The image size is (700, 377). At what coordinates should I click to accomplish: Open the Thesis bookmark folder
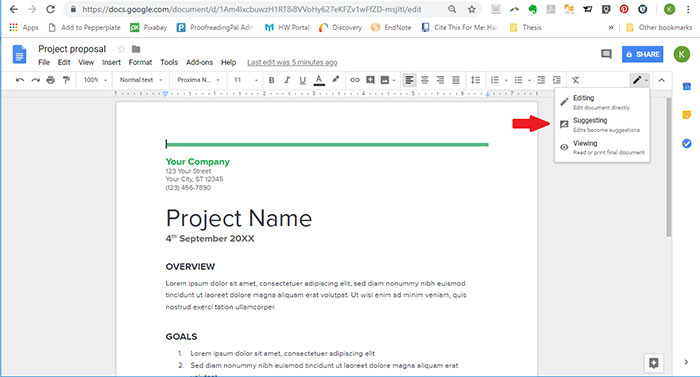point(526,27)
